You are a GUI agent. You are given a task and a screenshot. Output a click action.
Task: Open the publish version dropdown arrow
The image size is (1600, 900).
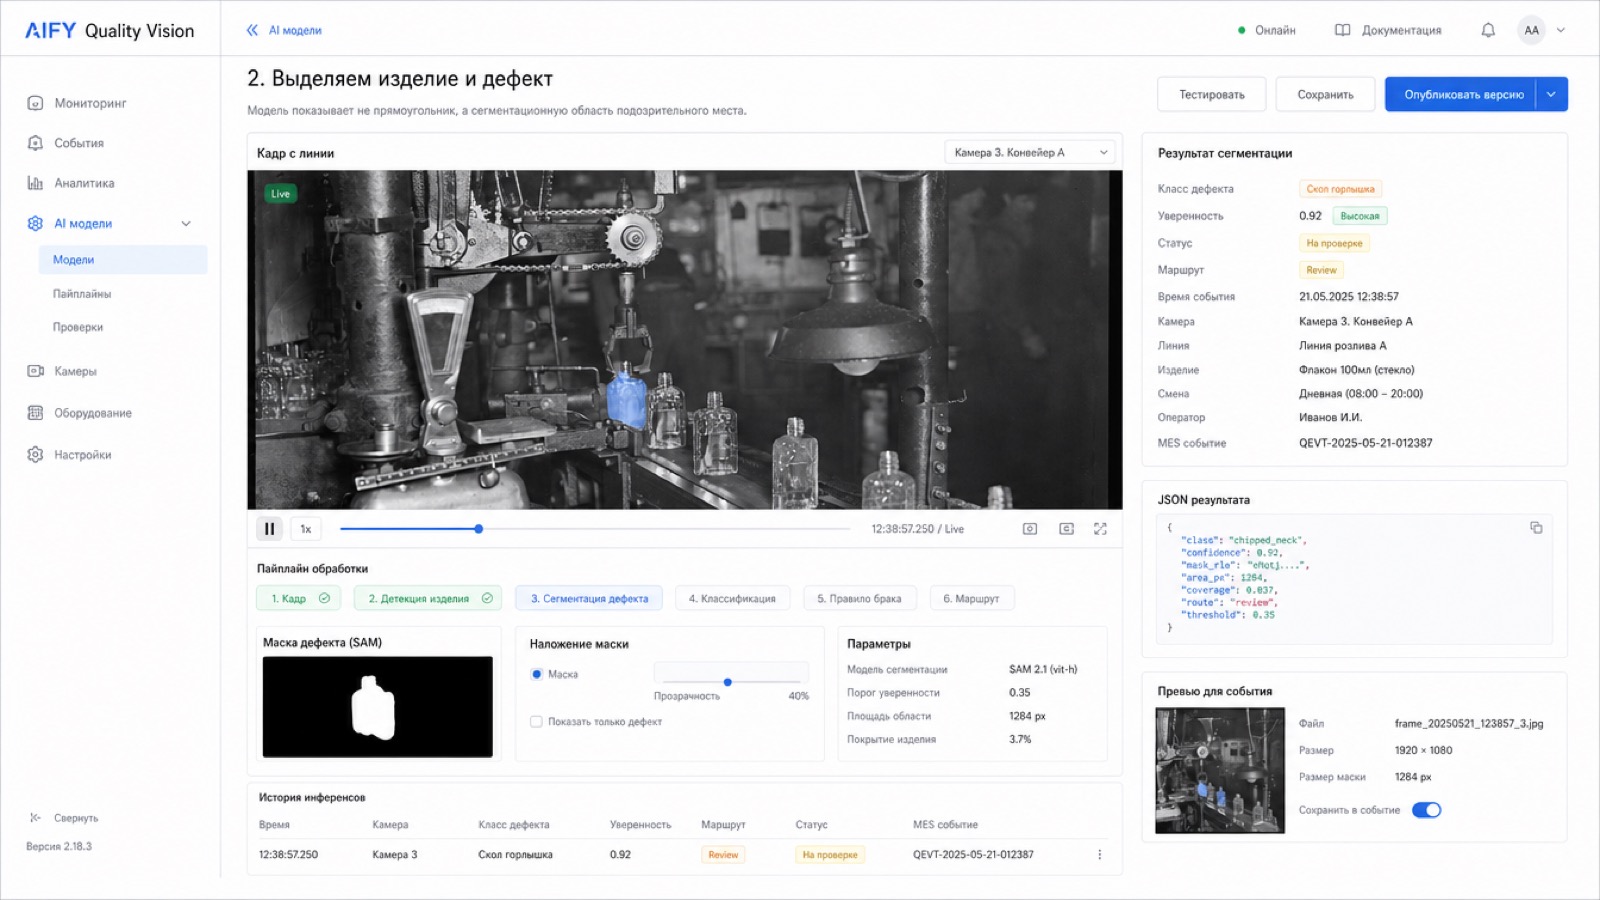(1551, 94)
